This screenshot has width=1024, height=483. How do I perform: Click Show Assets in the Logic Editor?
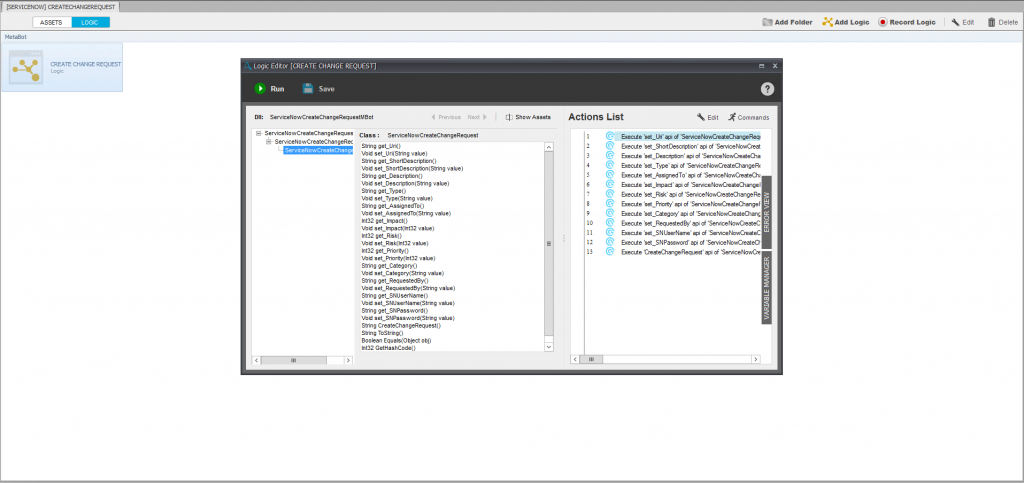(x=529, y=117)
